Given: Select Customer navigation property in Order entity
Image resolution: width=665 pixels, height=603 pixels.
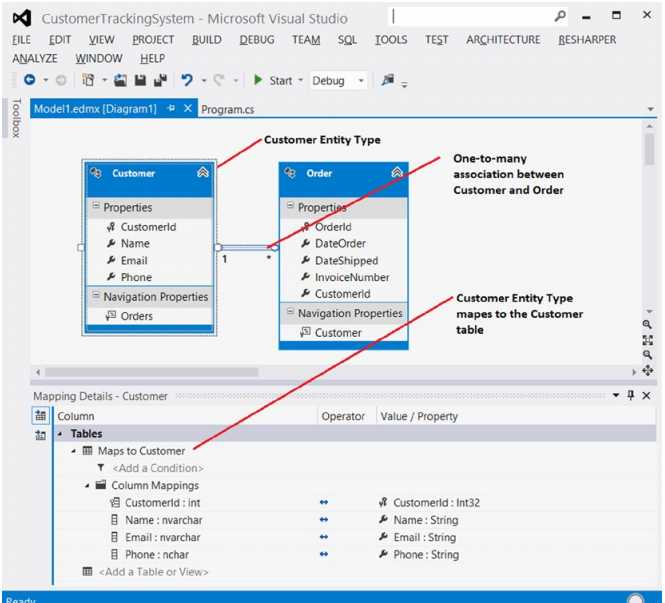Looking at the screenshot, I should point(338,333).
